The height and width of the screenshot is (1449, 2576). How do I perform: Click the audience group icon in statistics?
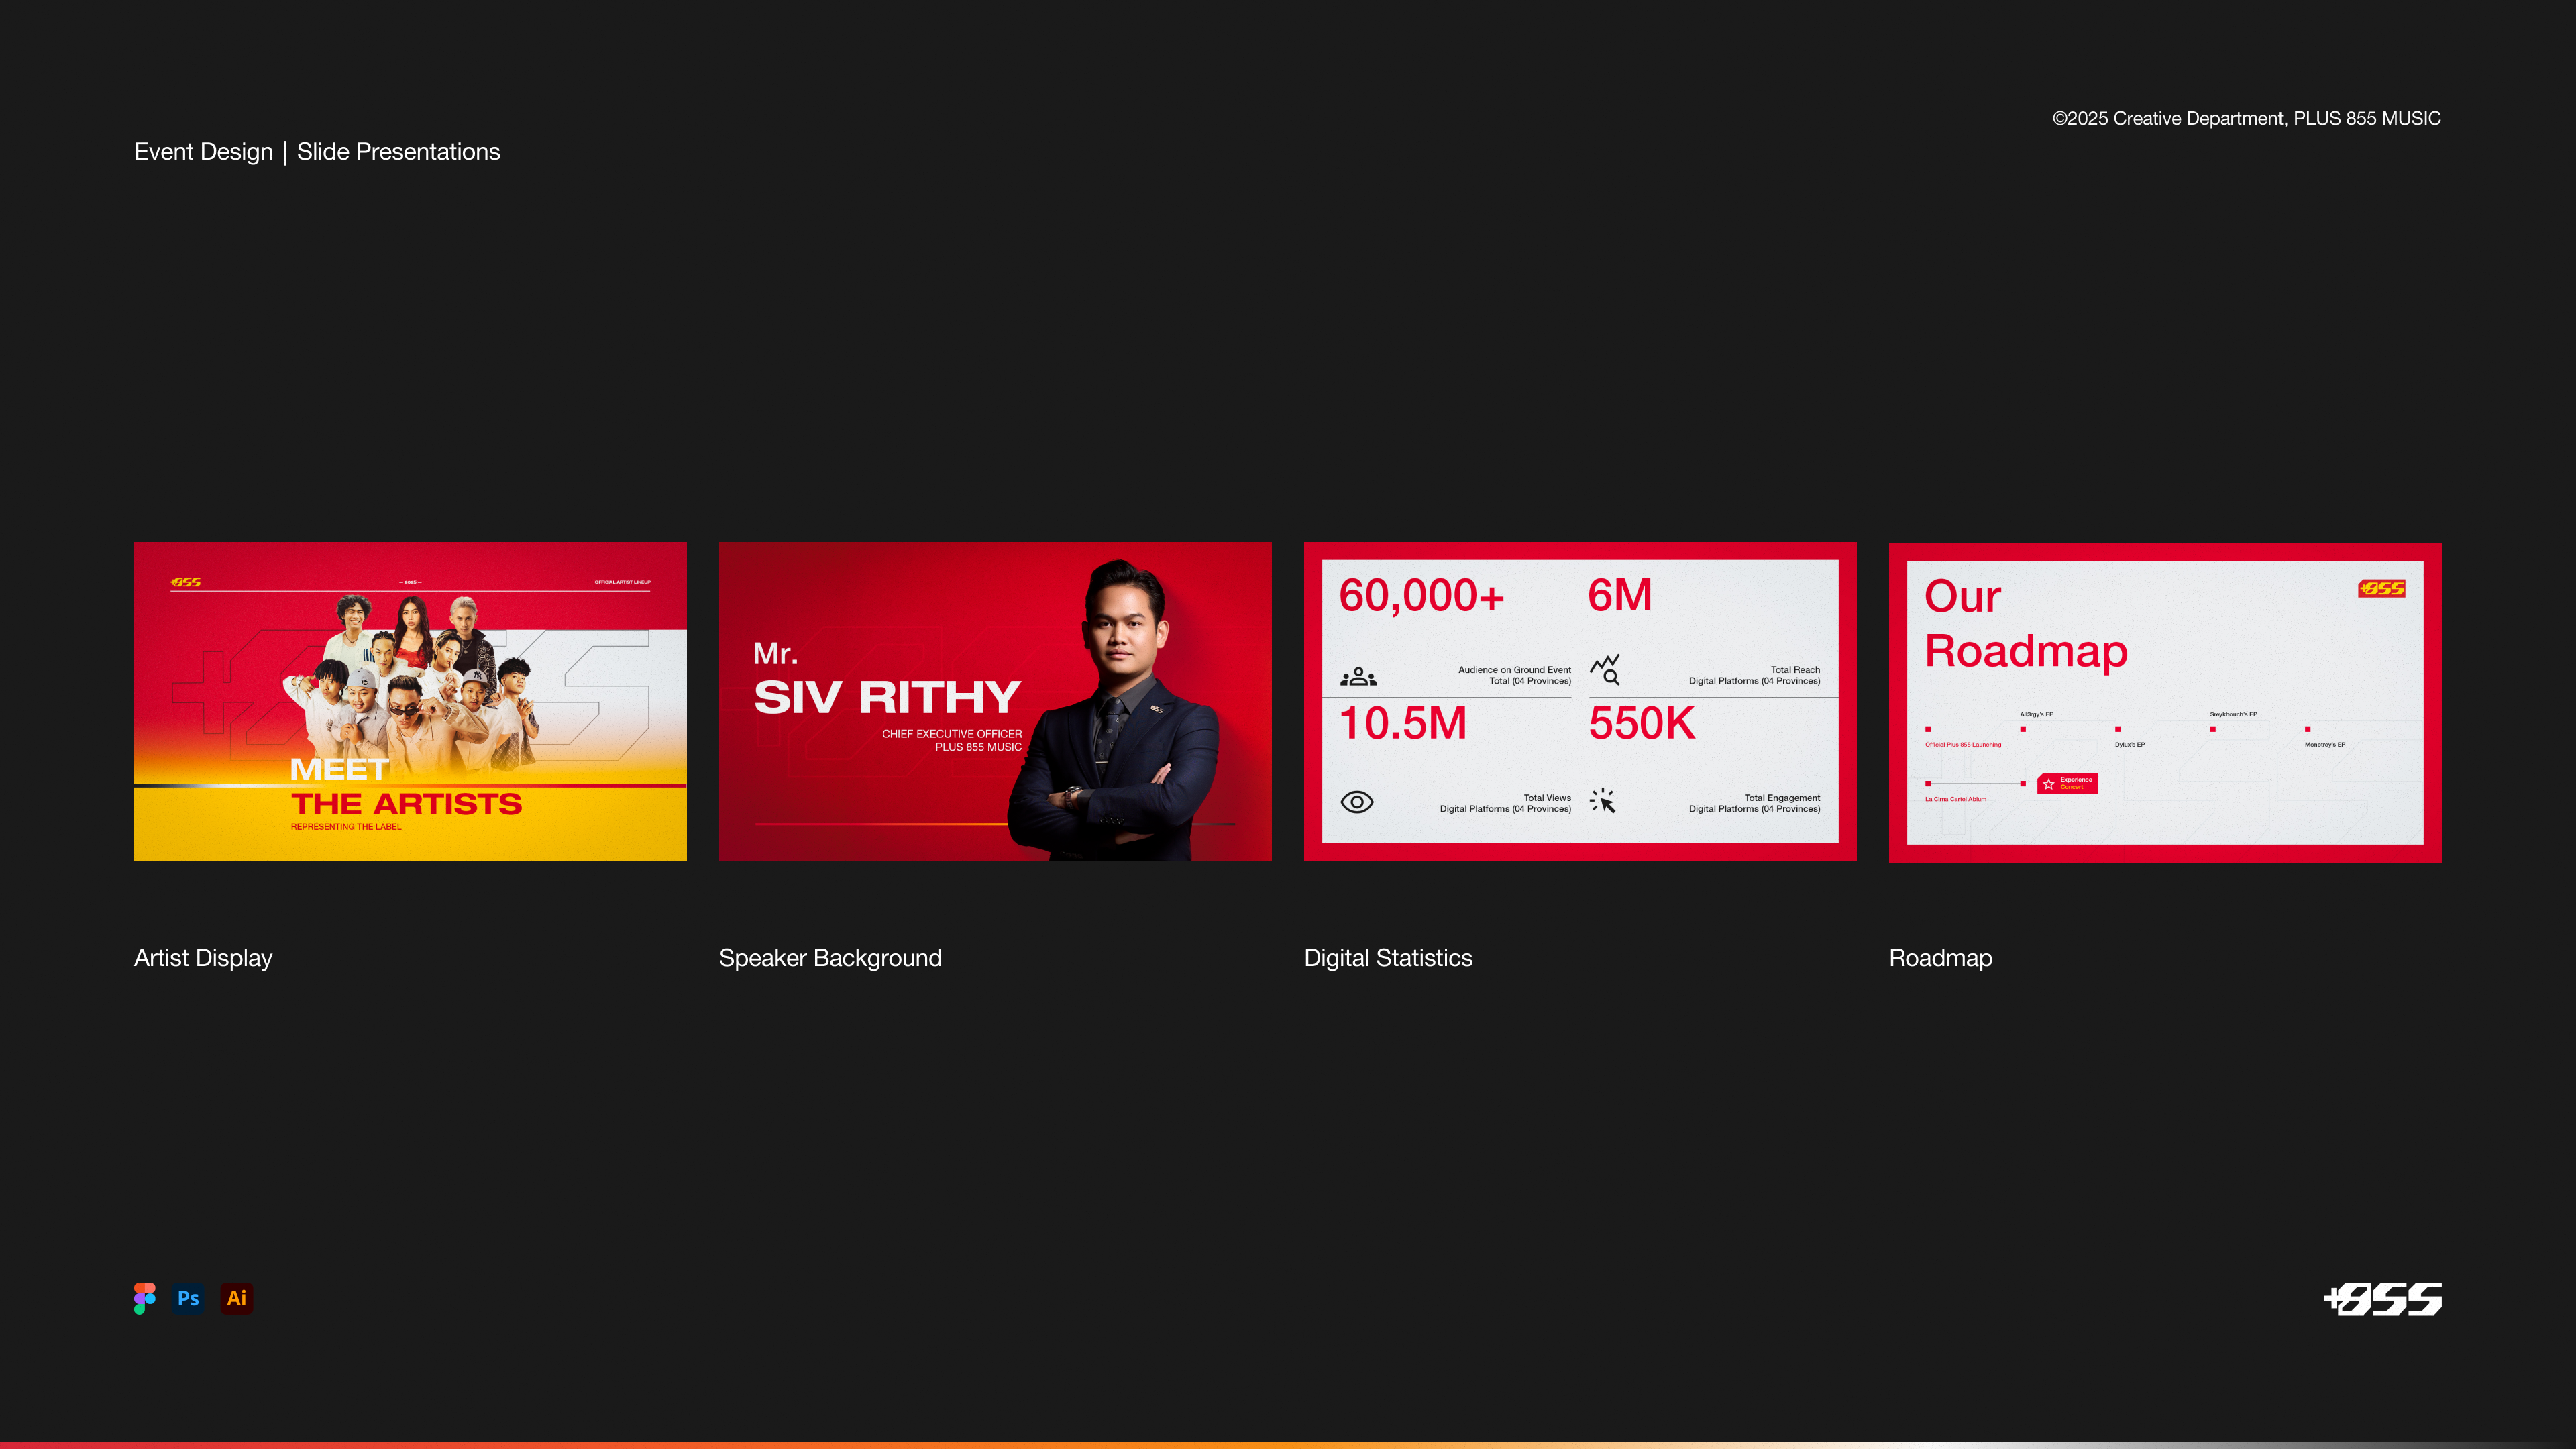pyautogui.click(x=1358, y=677)
